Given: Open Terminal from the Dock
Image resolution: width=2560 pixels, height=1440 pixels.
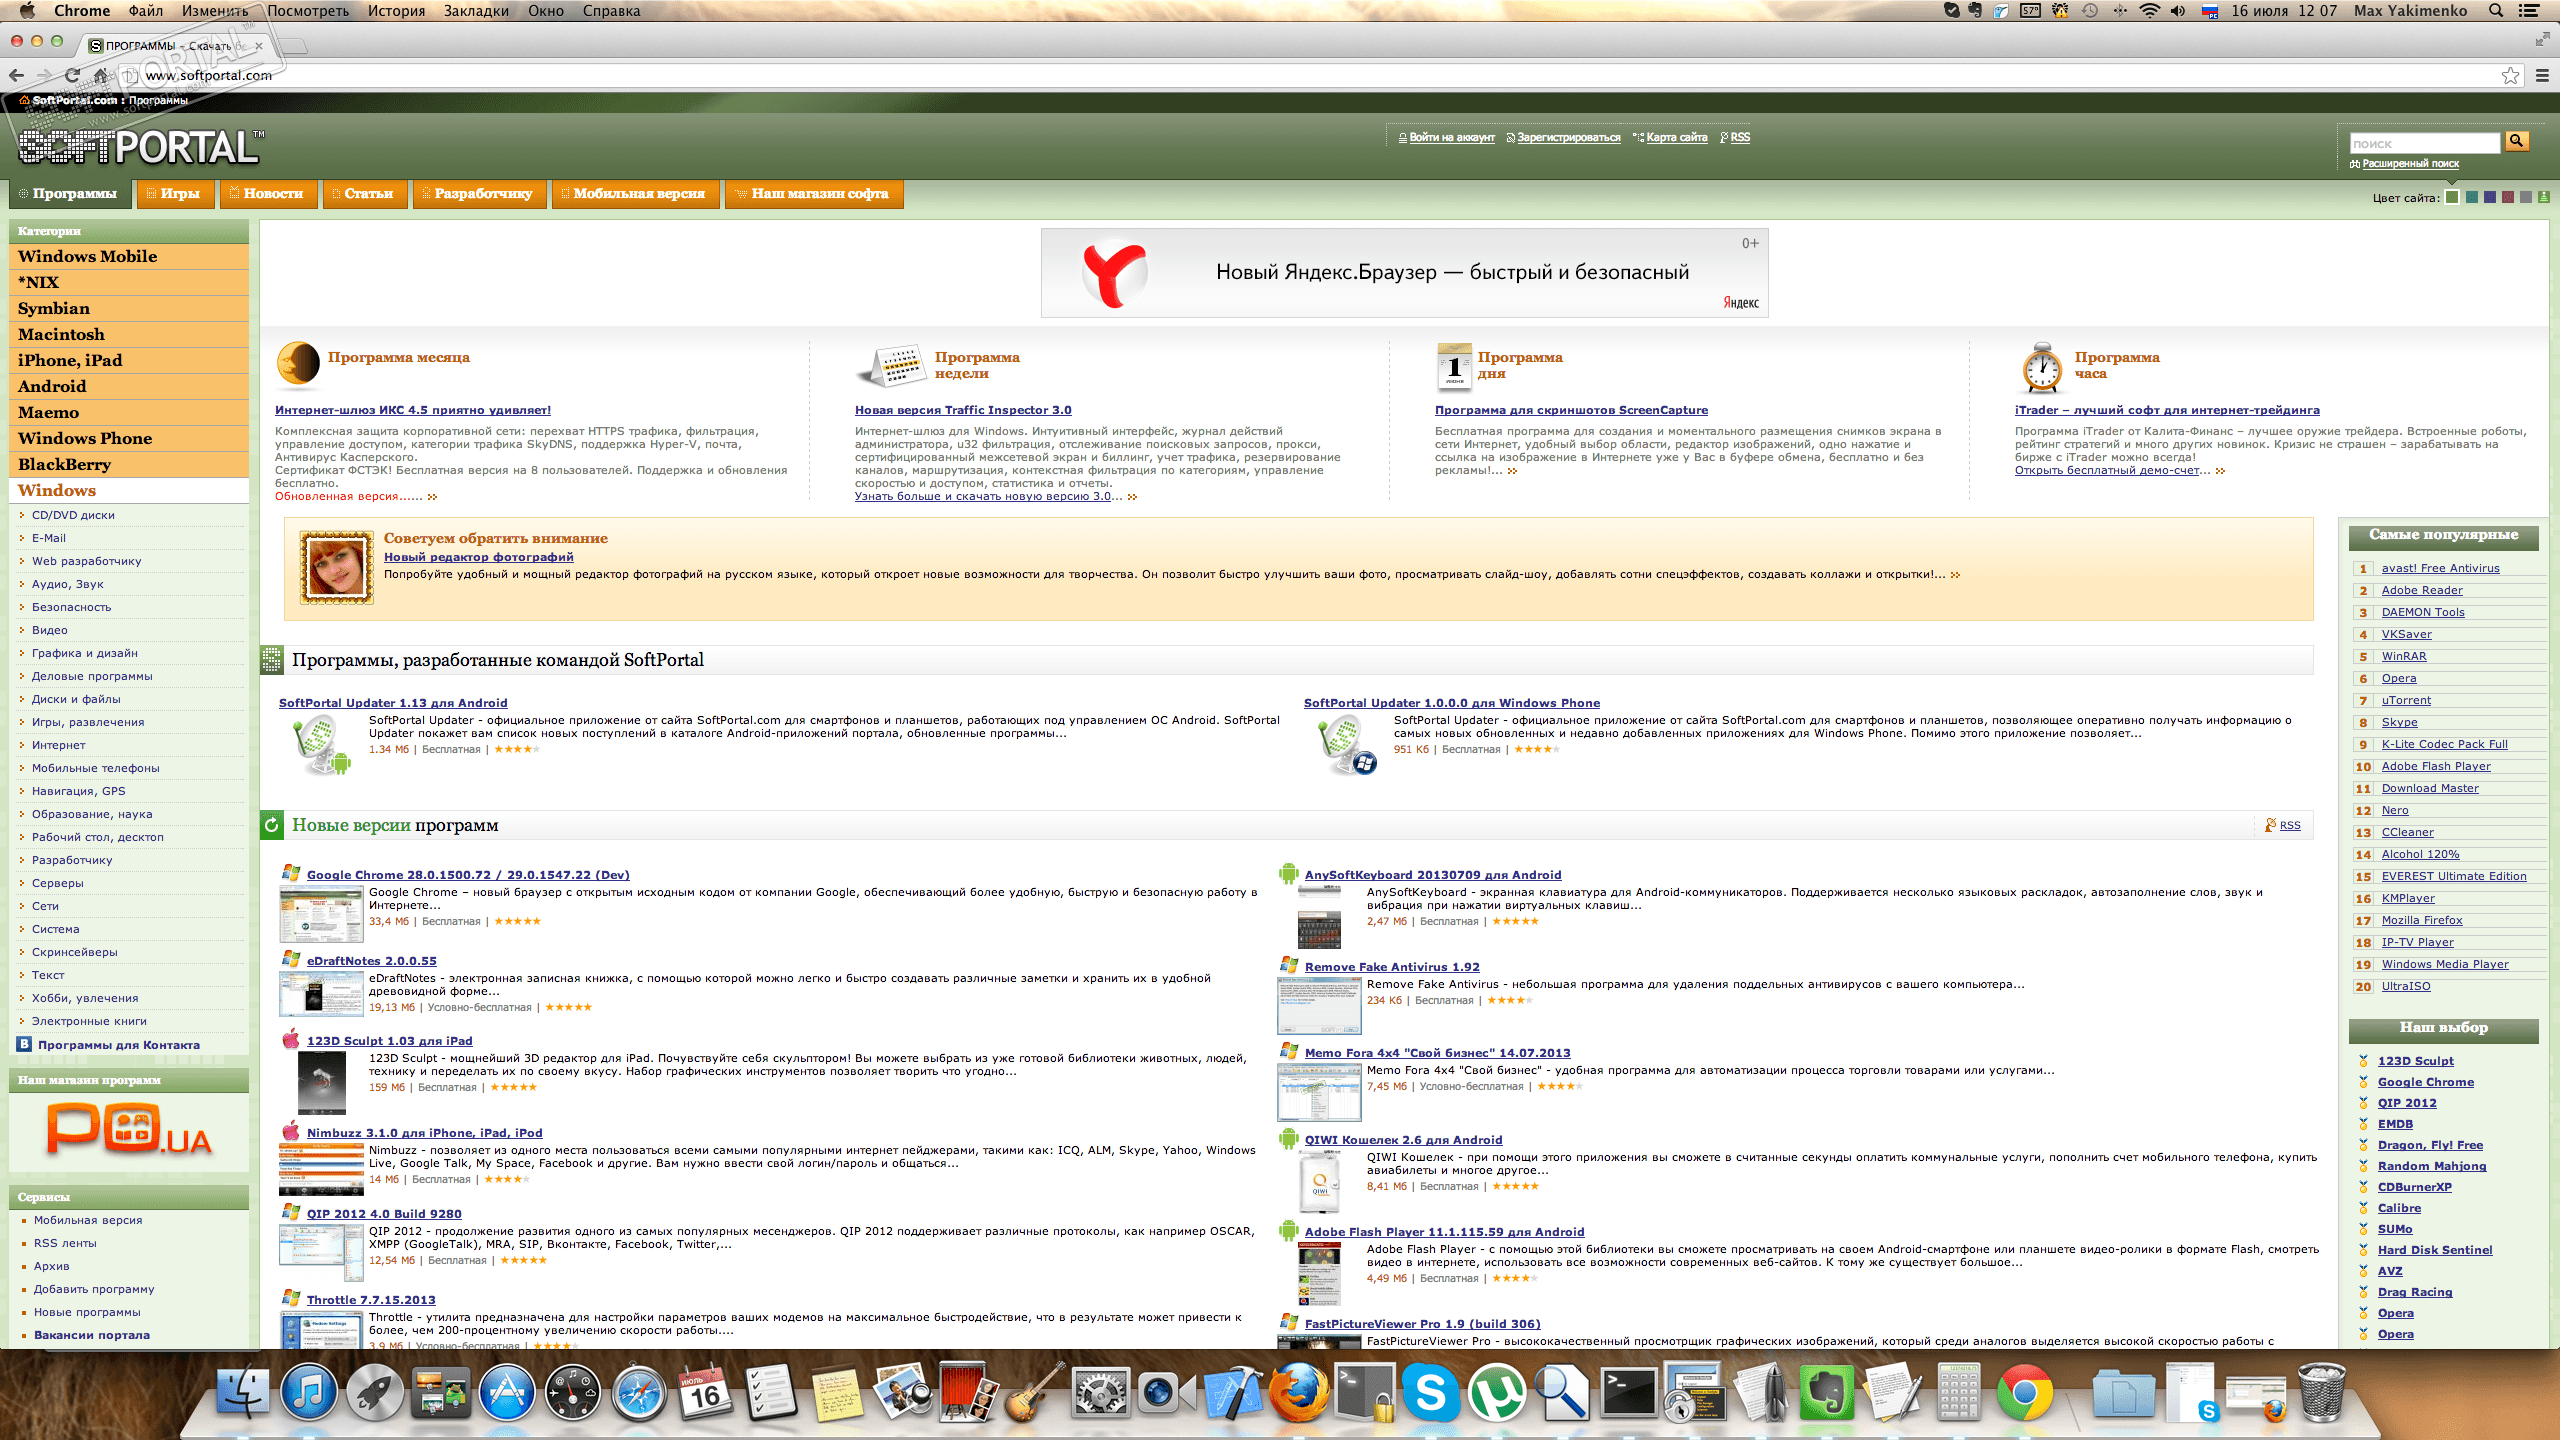Looking at the screenshot, I should 1628,1392.
